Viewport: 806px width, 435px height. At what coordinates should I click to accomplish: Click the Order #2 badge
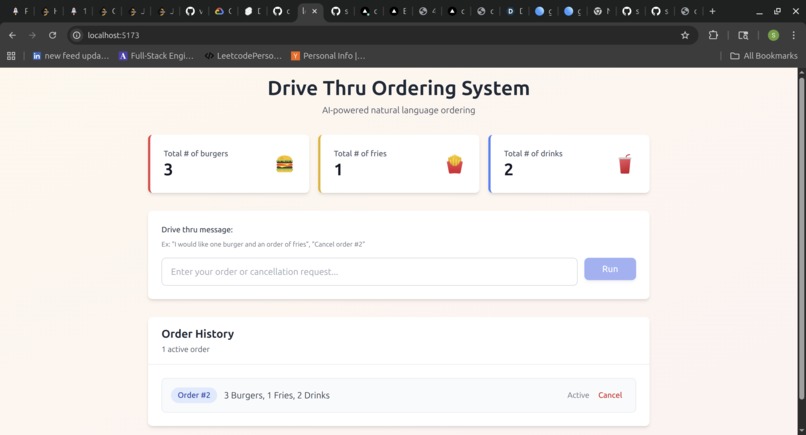coord(194,395)
